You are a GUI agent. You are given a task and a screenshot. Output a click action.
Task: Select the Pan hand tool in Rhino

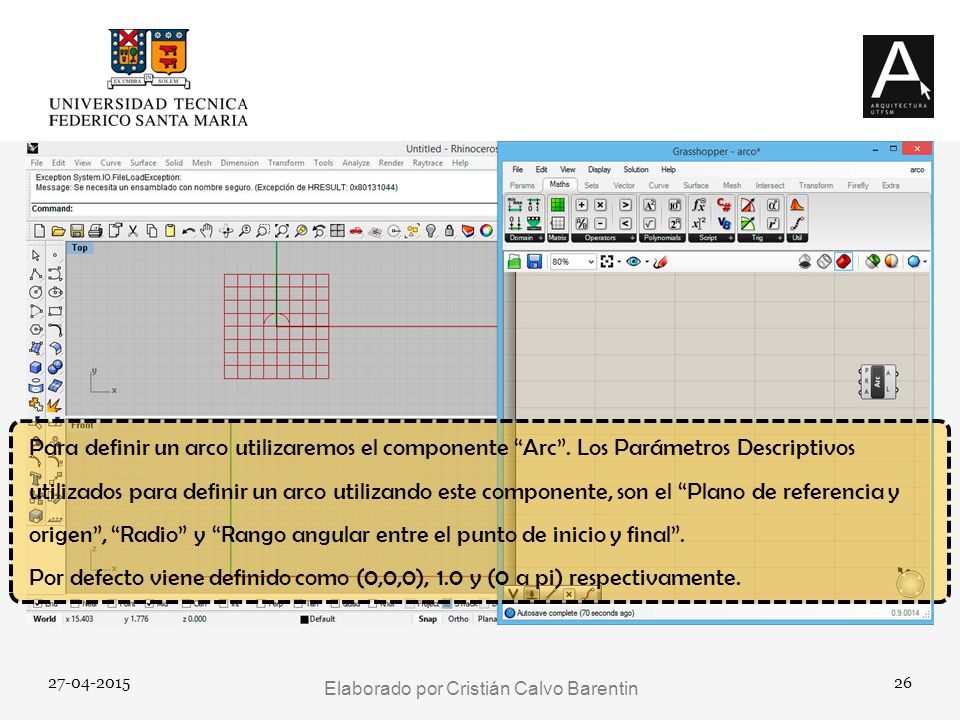(x=207, y=231)
